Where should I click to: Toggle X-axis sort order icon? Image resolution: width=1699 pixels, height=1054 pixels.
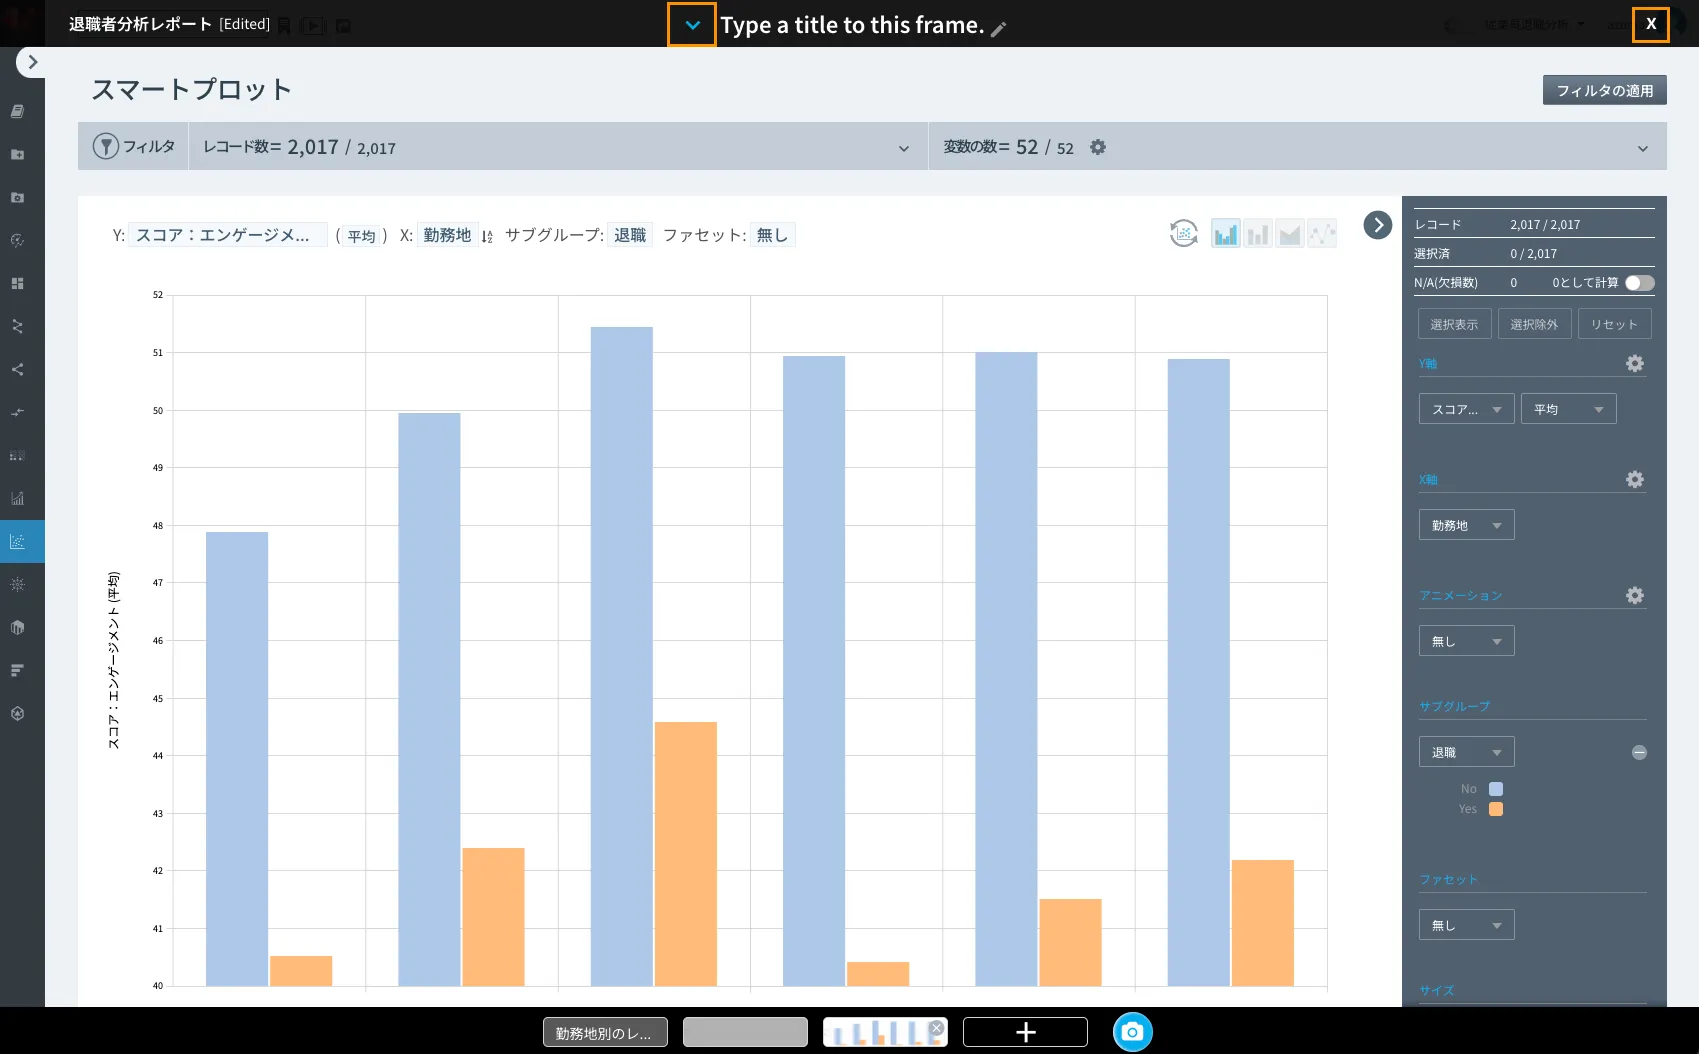click(487, 236)
